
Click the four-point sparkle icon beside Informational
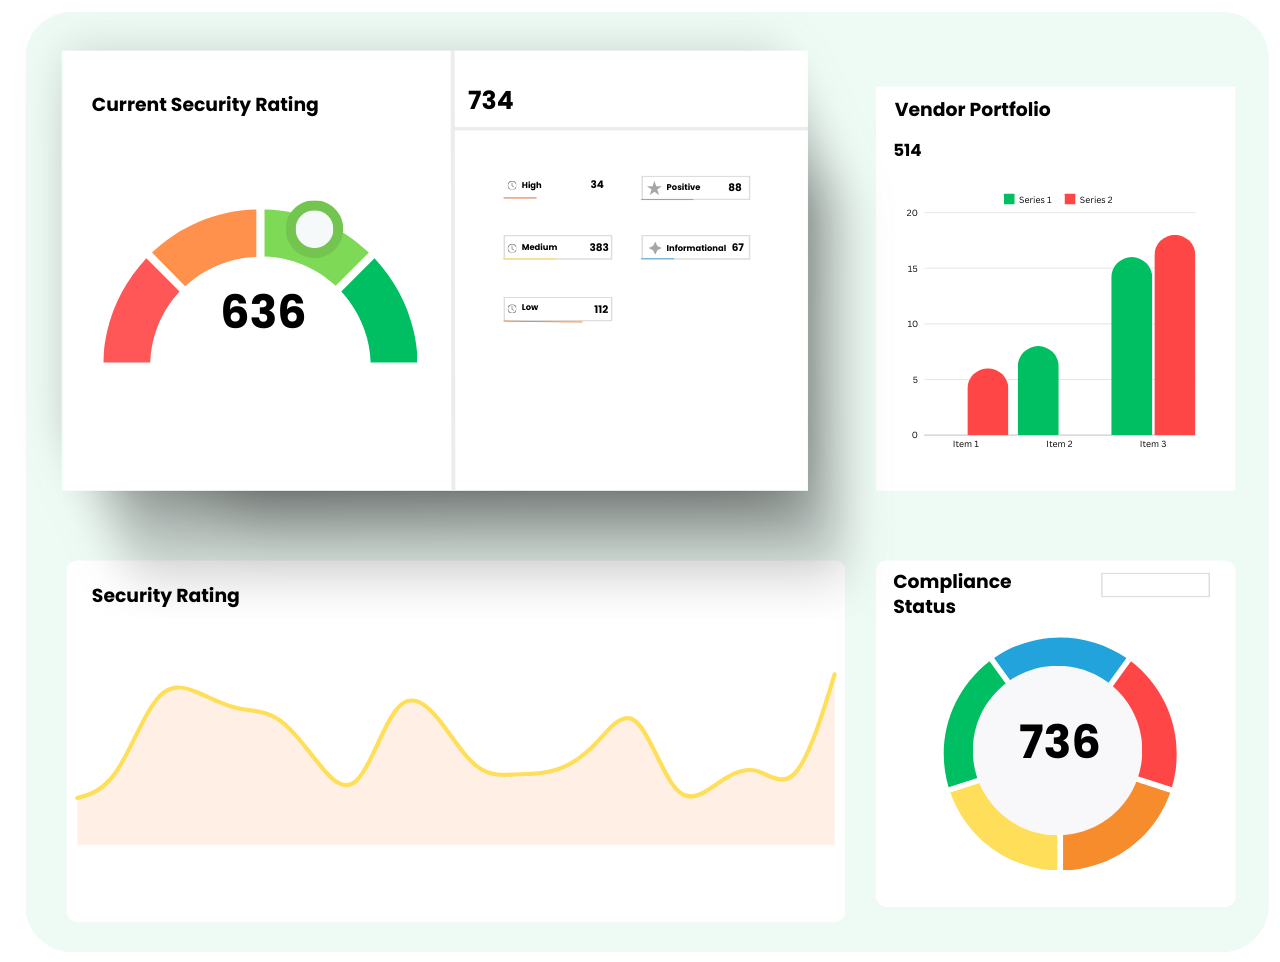pos(655,248)
